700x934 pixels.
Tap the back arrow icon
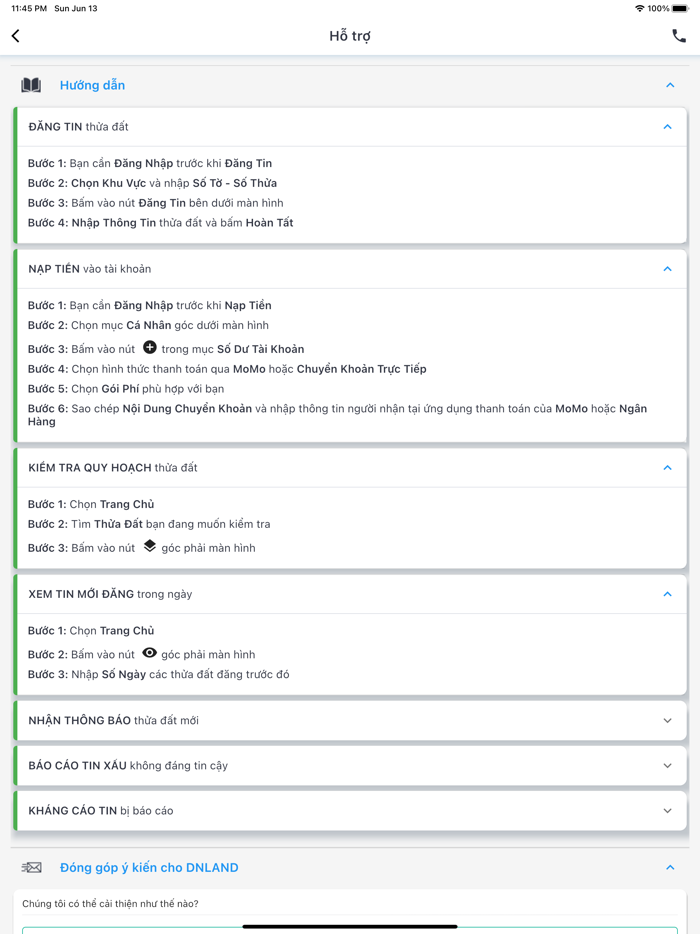pos(16,36)
